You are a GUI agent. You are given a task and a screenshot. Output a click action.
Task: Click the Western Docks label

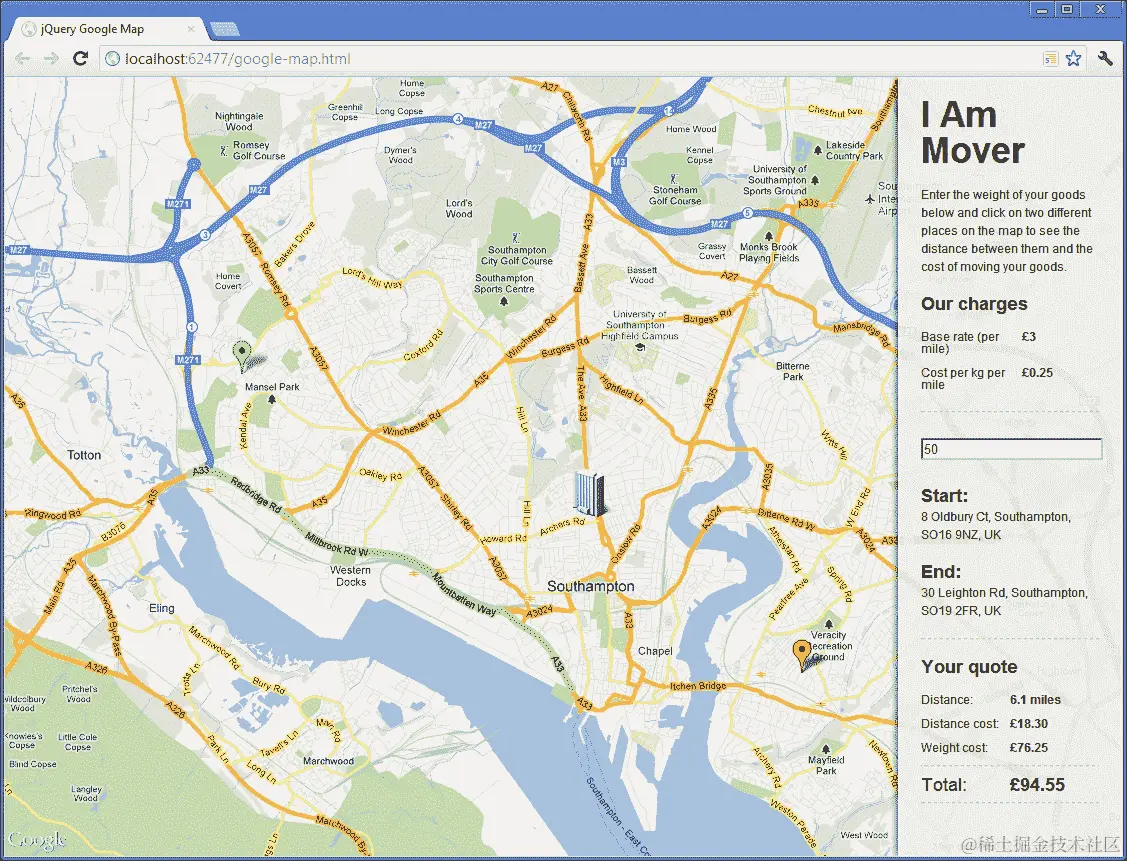pos(351,576)
